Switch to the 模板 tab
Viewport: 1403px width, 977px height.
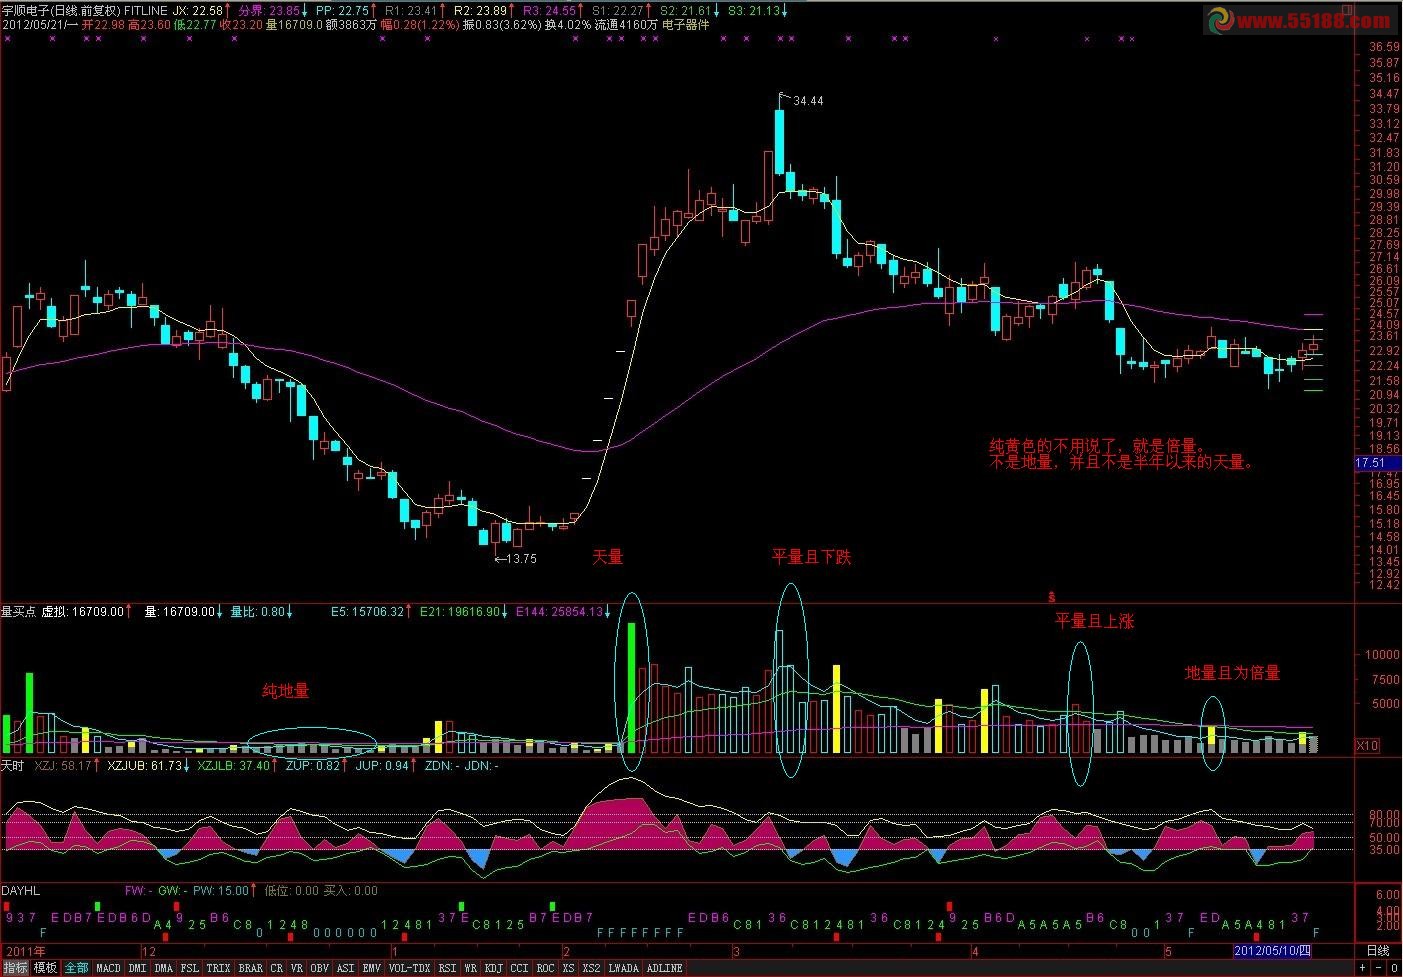45,968
